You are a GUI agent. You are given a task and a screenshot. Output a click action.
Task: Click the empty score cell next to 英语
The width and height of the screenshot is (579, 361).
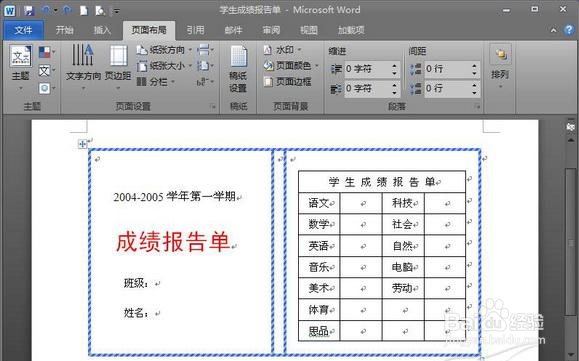tap(361, 246)
